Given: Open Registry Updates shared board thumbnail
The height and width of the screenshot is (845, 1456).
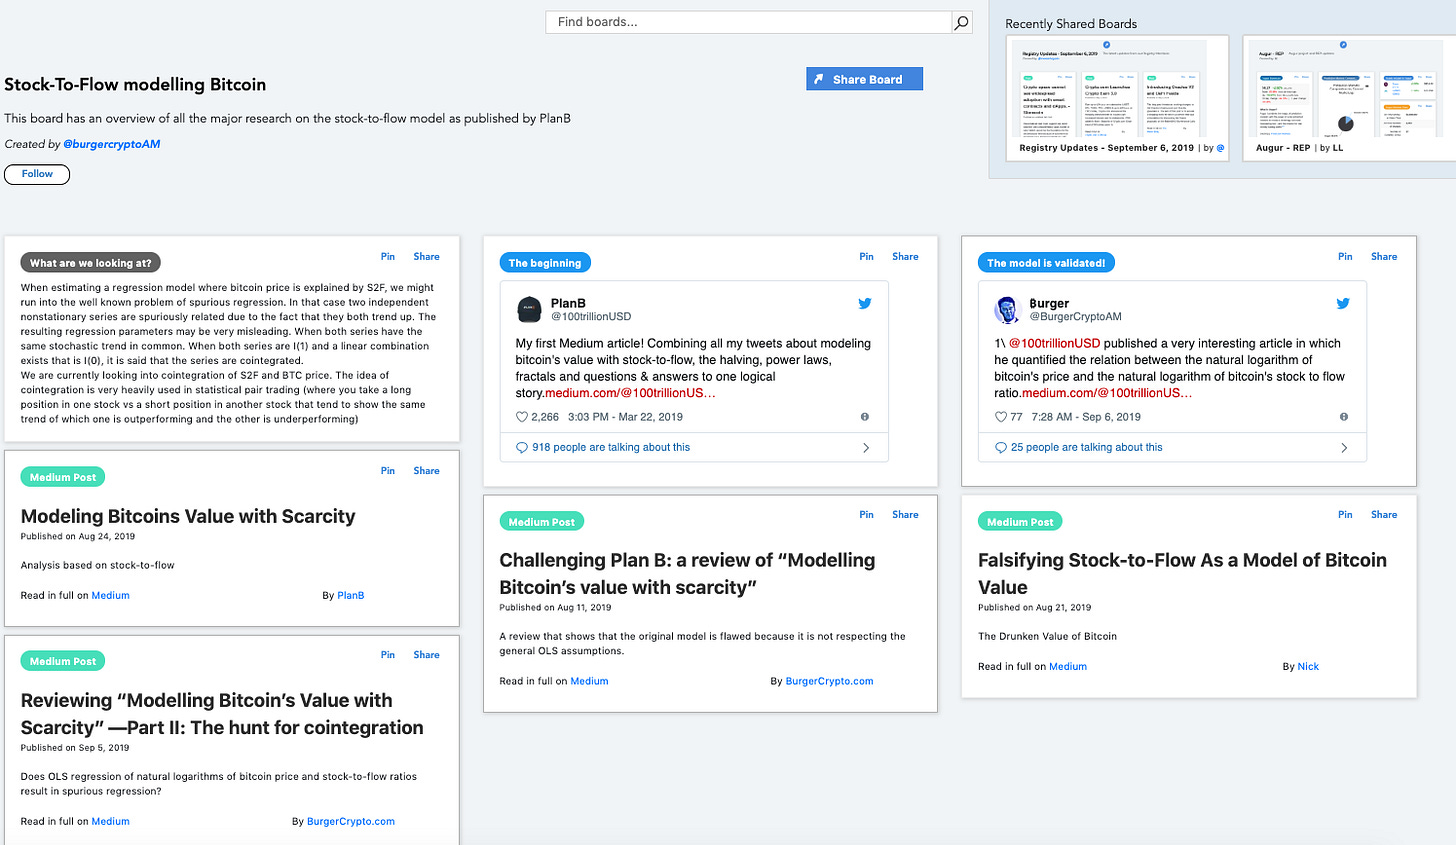Looking at the screenshot, I should (x=1117, y=95).
